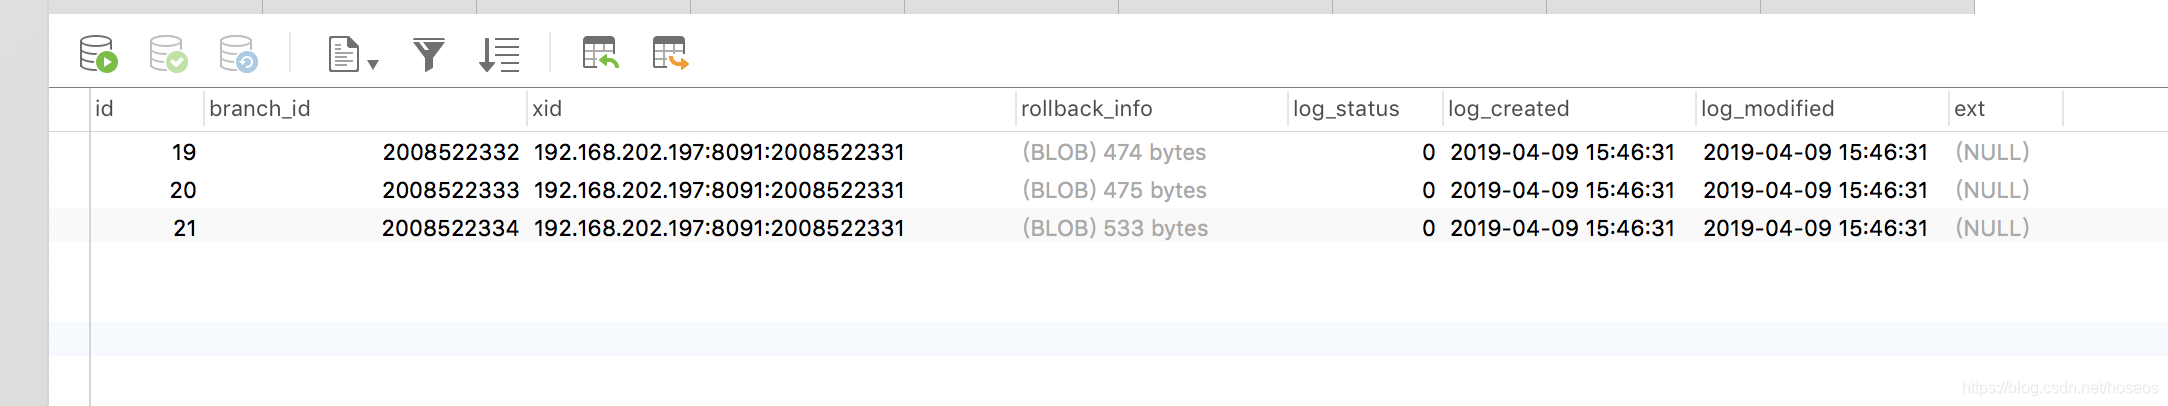Click the document text view icon
The width and height of the screenshot is (2168, 406).
click(343, 54)
